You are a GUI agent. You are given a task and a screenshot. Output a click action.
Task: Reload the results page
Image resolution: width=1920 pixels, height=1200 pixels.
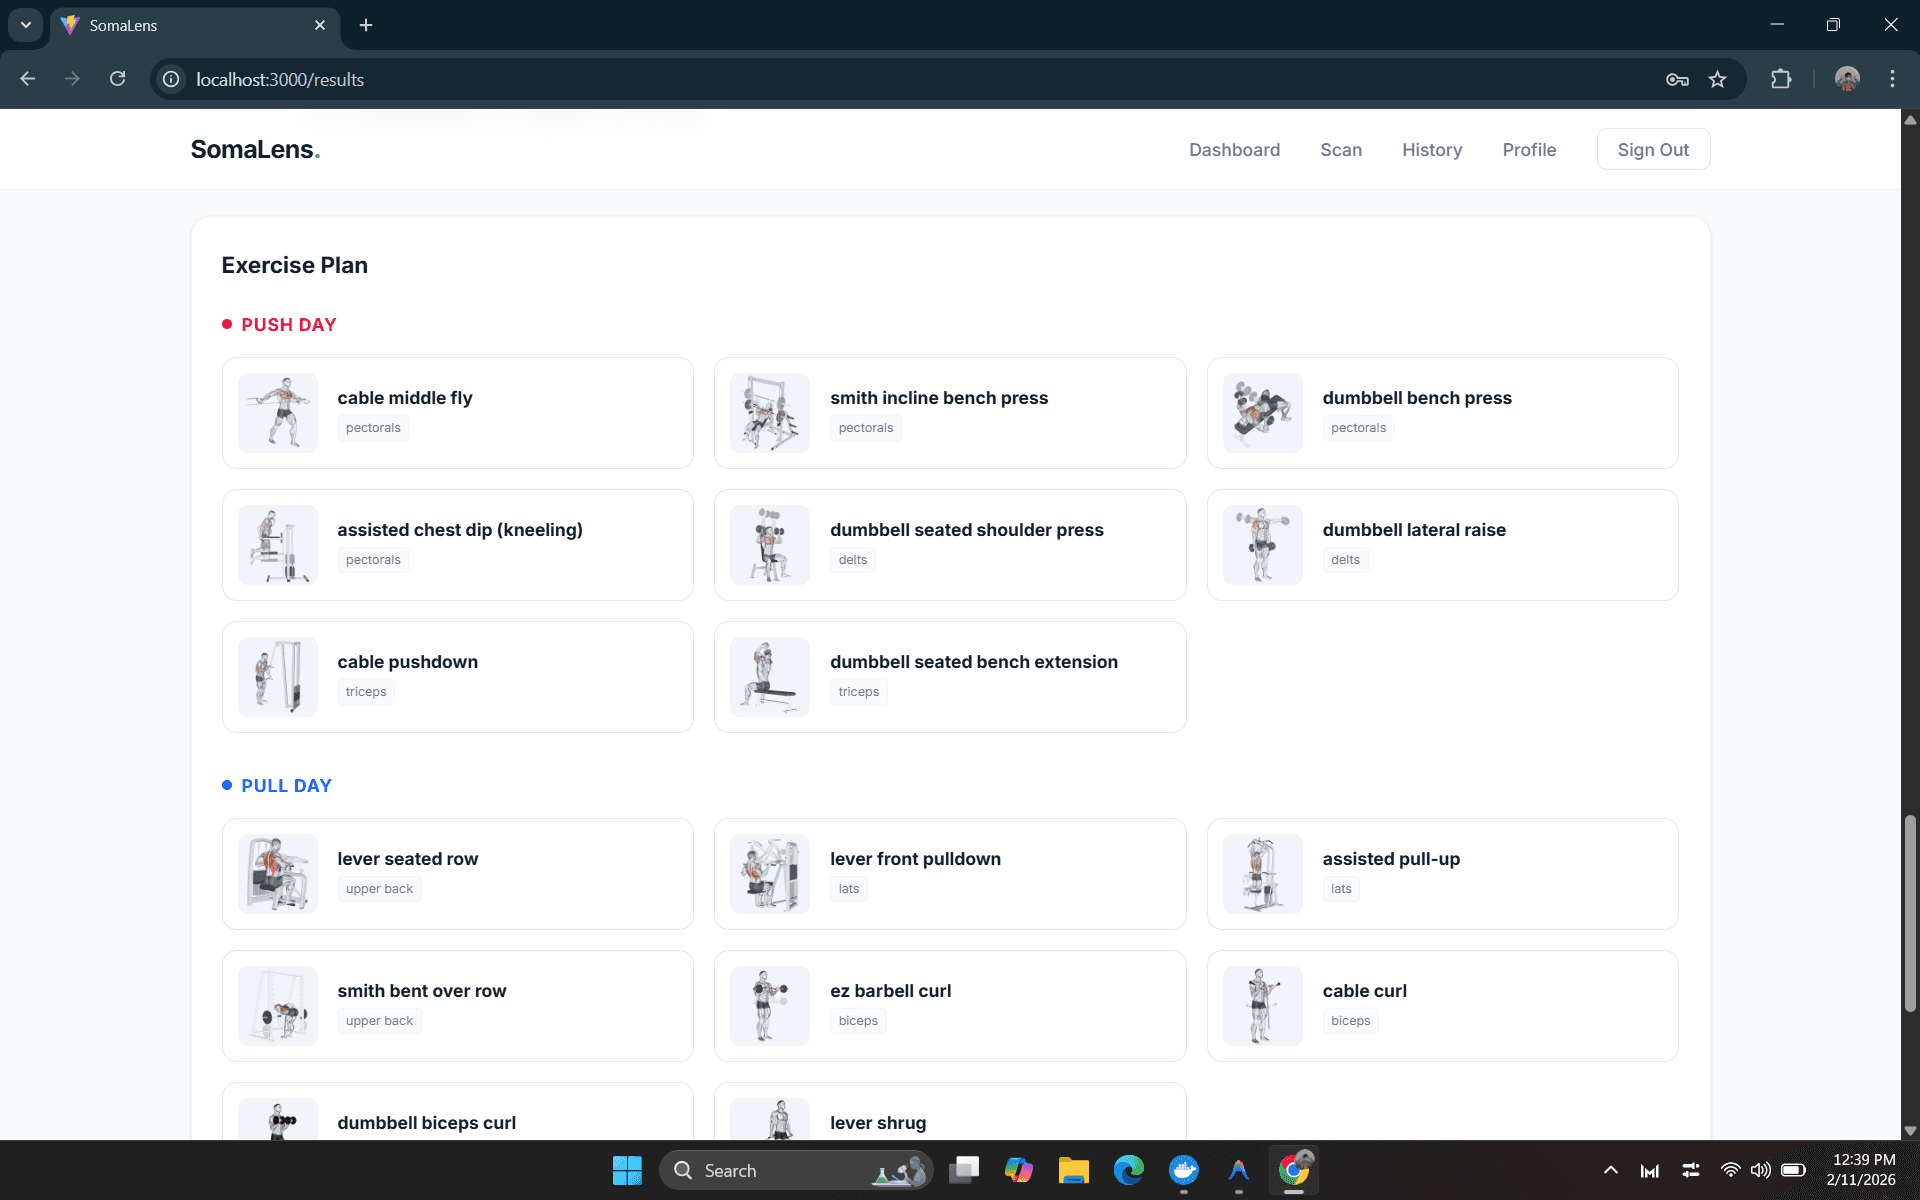[118, 79]
